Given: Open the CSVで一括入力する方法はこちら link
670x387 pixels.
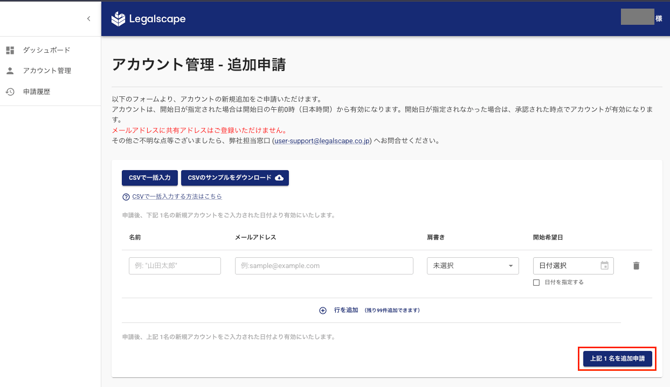Looking at the screenshot, I should (177, 196).
